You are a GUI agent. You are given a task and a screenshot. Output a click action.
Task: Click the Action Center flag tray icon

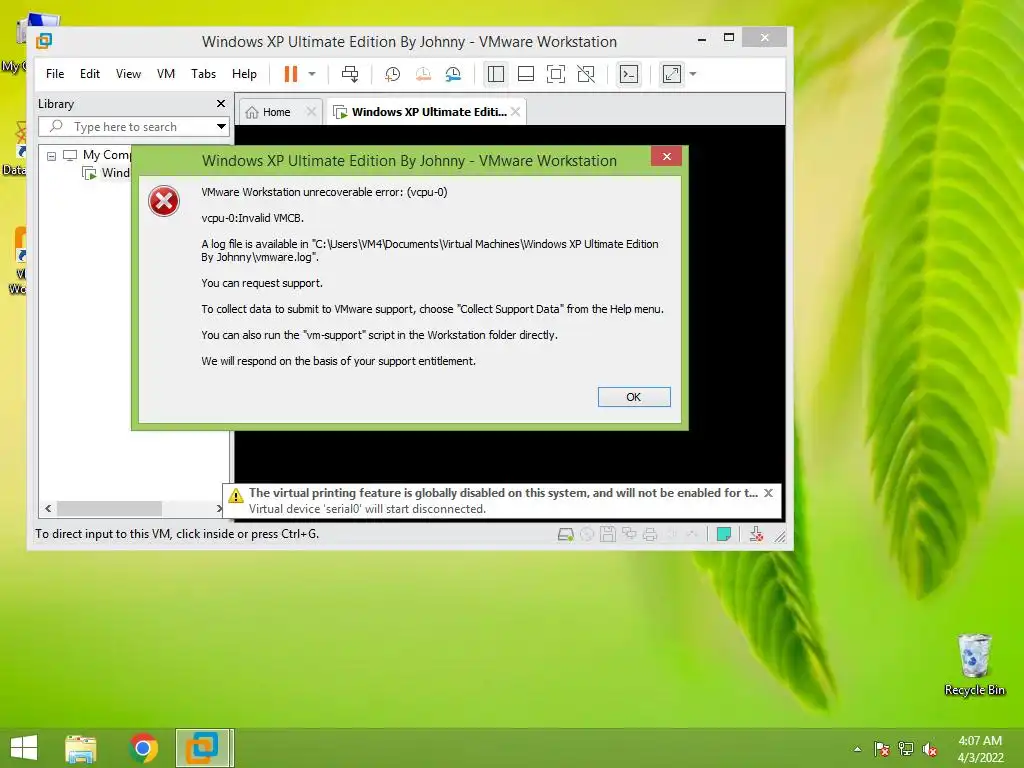coord(882,749)
